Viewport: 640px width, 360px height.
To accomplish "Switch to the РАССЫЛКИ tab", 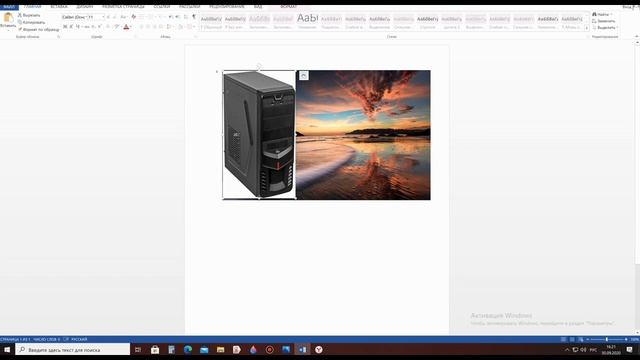I will click(189, 7).
